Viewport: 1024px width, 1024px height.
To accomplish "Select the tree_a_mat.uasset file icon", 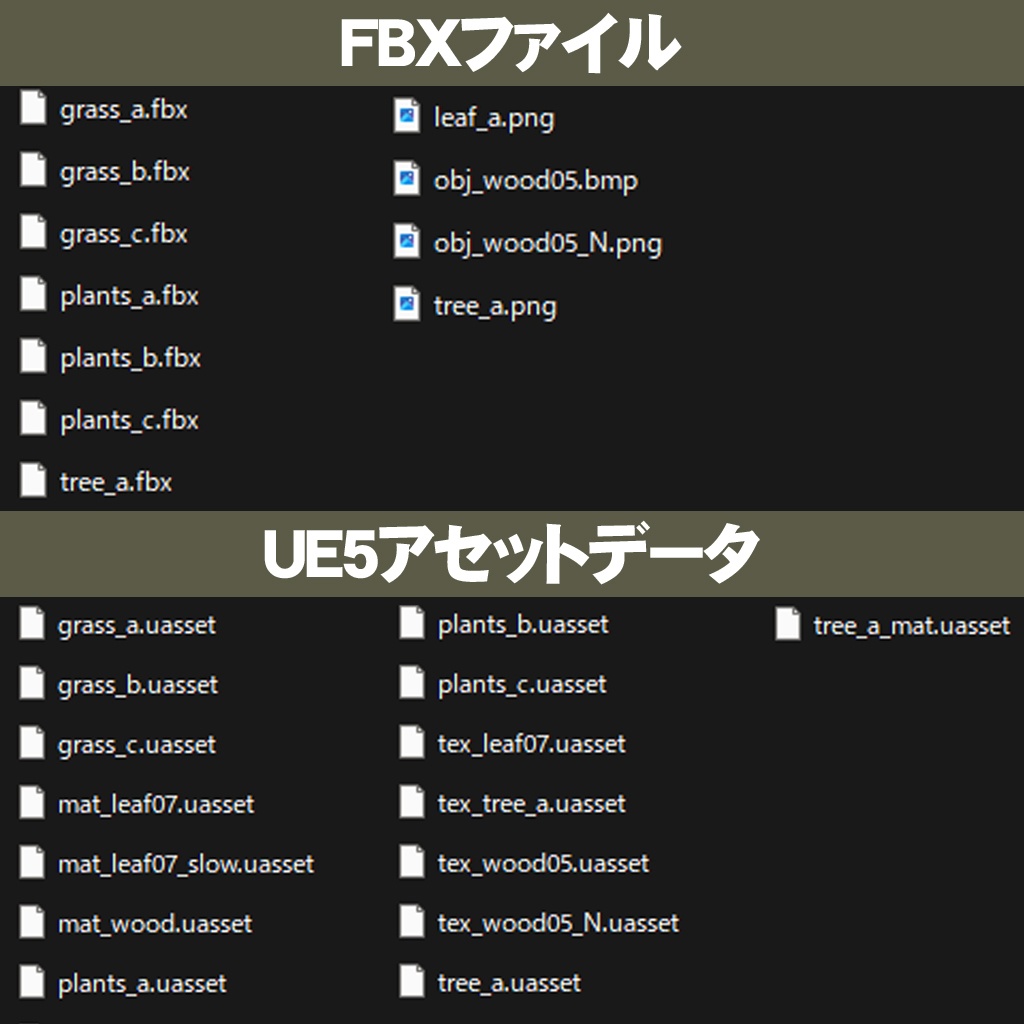I will point(785,624).
